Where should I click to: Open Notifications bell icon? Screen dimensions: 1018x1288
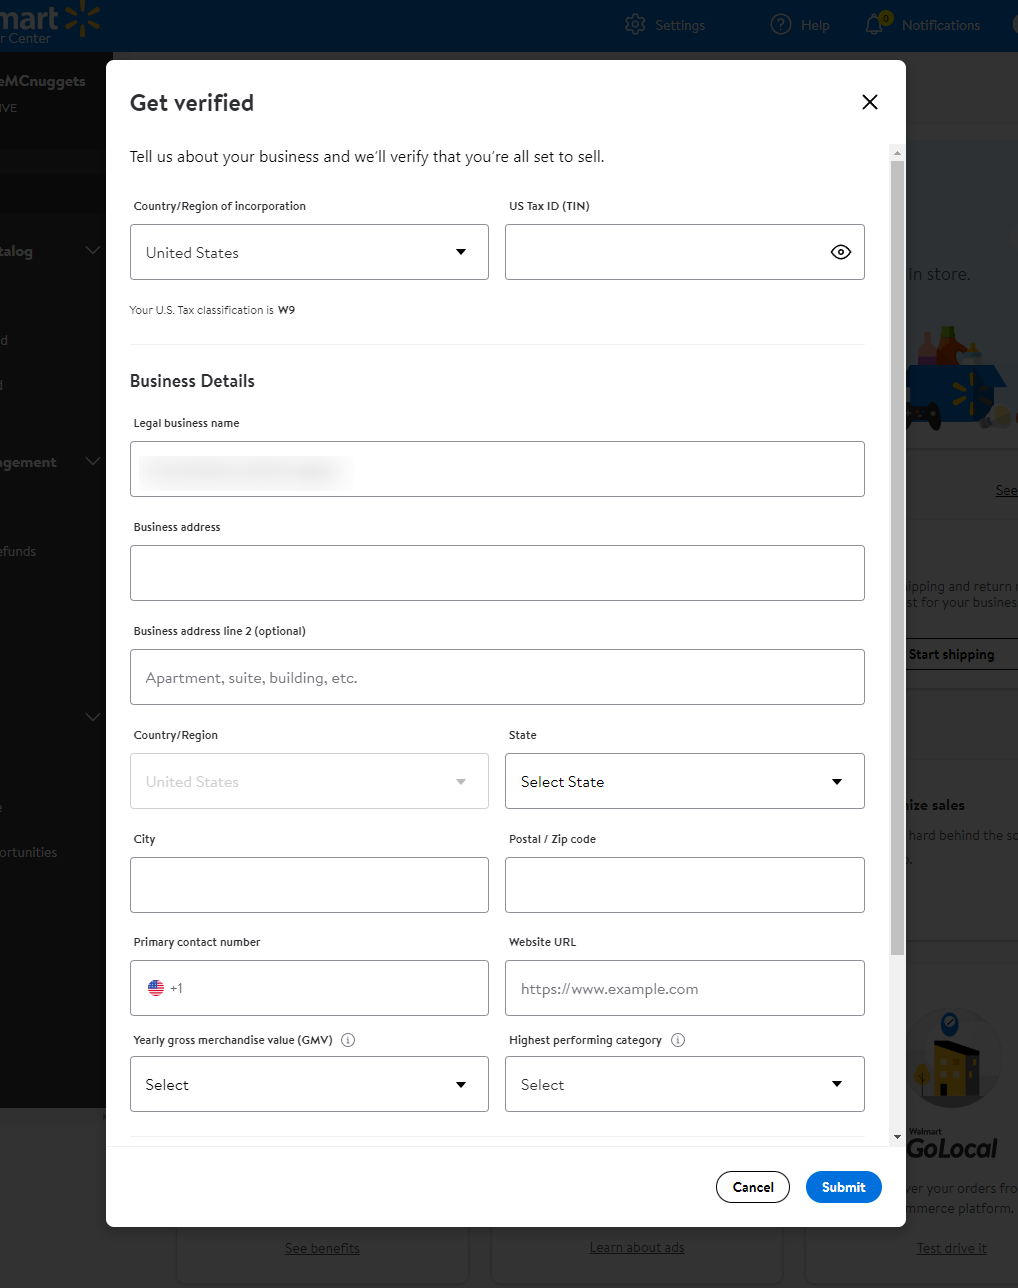click(x=875, y=25)
